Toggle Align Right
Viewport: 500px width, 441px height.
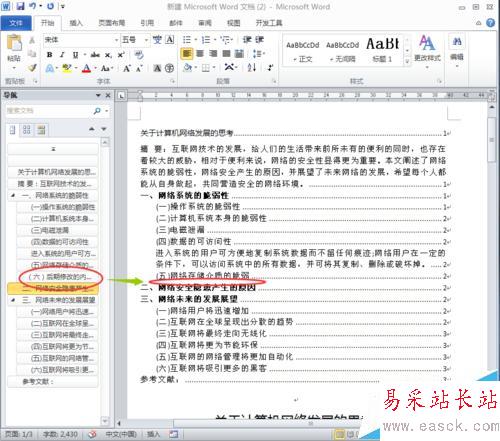[x=213, y=54]
